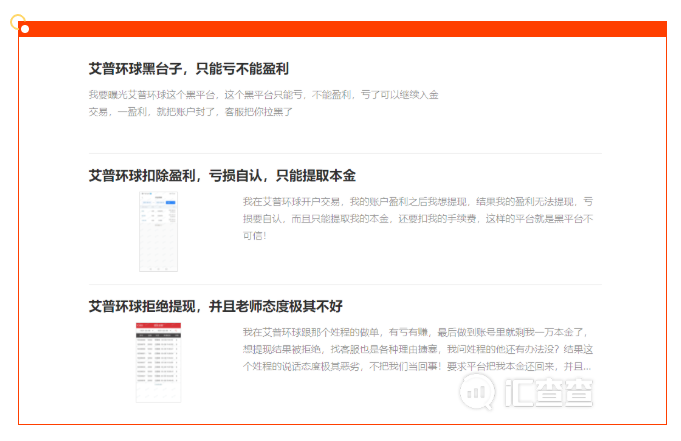Select the line 交易，一盈利，就把账户封了，客服把你拉黑了
This screenshot has width=681, height=441.
pyautogui.click(x=191, y=112)
